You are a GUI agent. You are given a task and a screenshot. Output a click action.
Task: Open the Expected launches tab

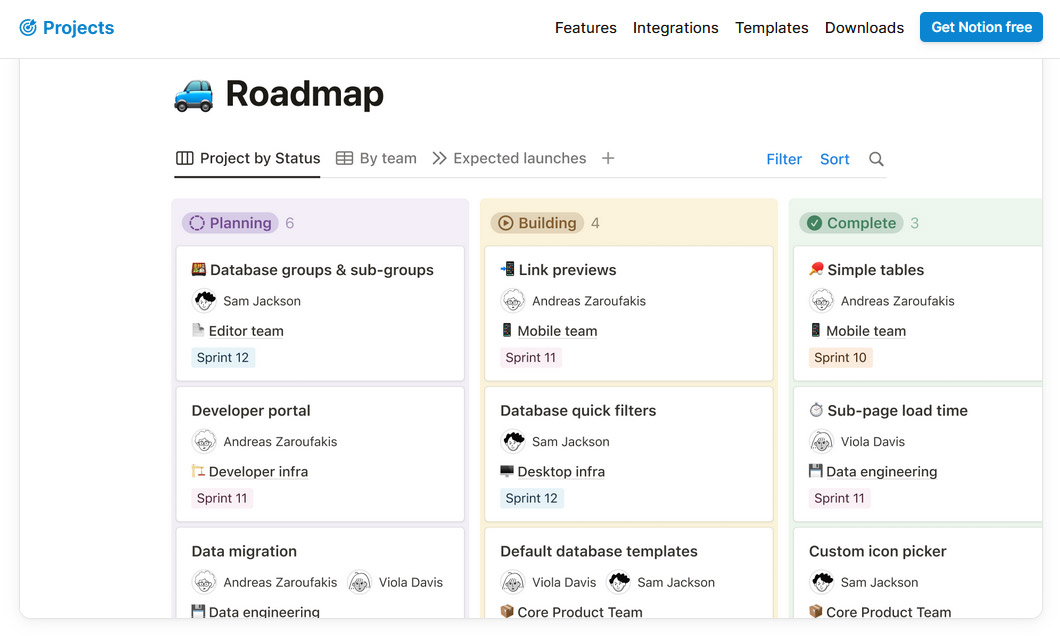point(509,158)
